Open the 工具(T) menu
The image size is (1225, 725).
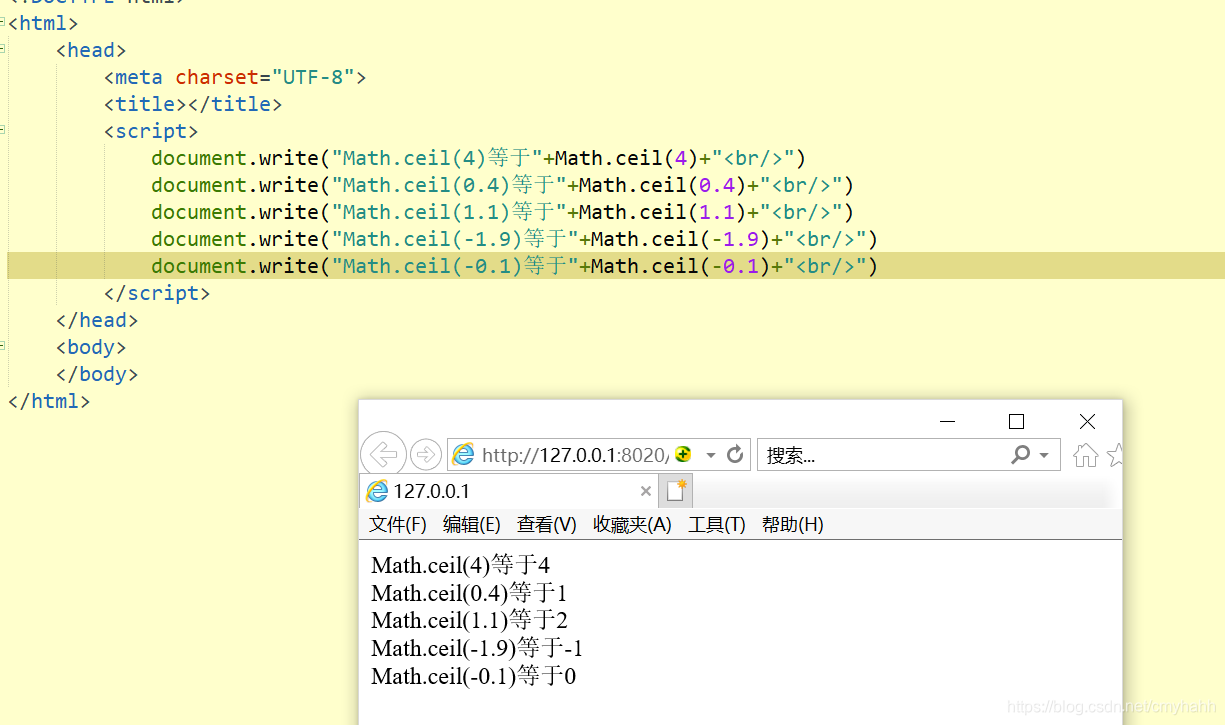[717, 524]
